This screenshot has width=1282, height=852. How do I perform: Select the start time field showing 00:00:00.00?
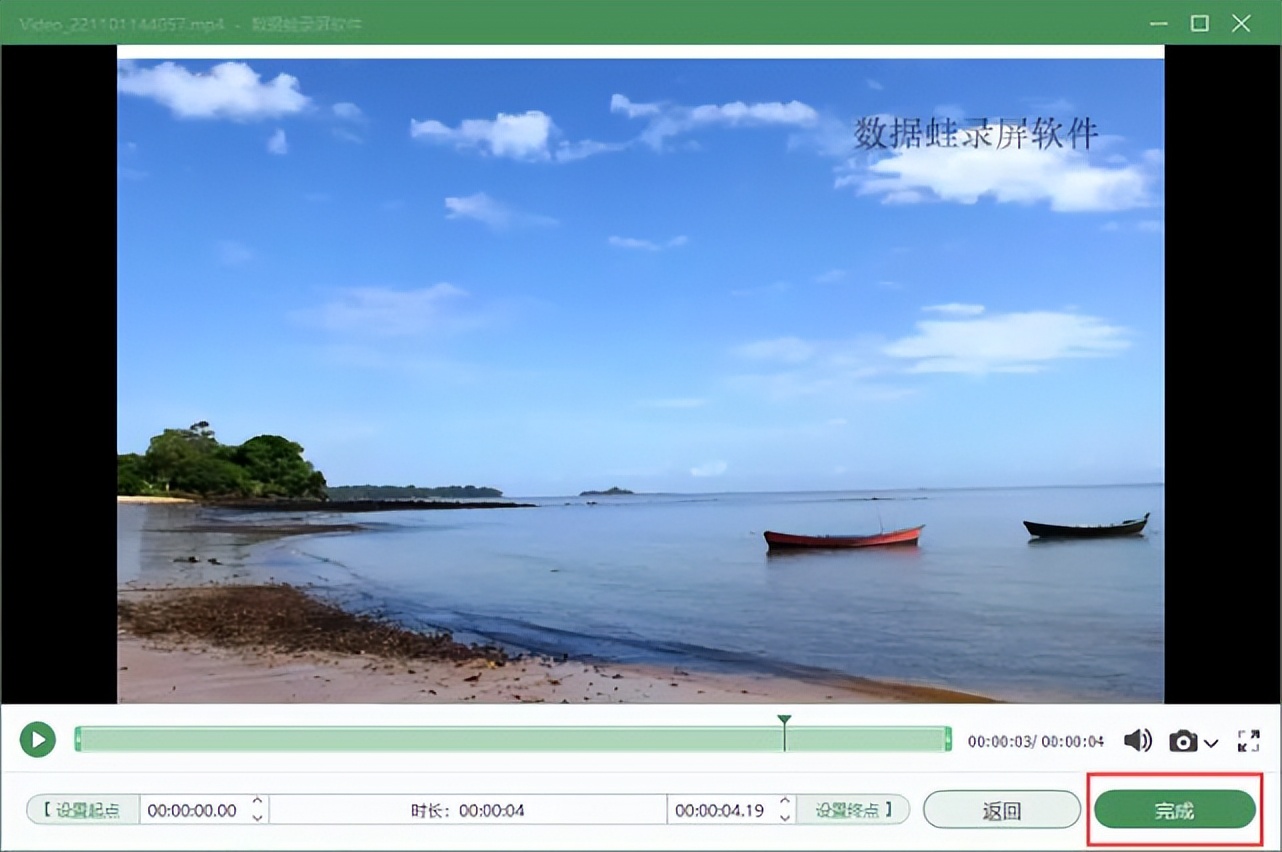click(x=190, y=810)
